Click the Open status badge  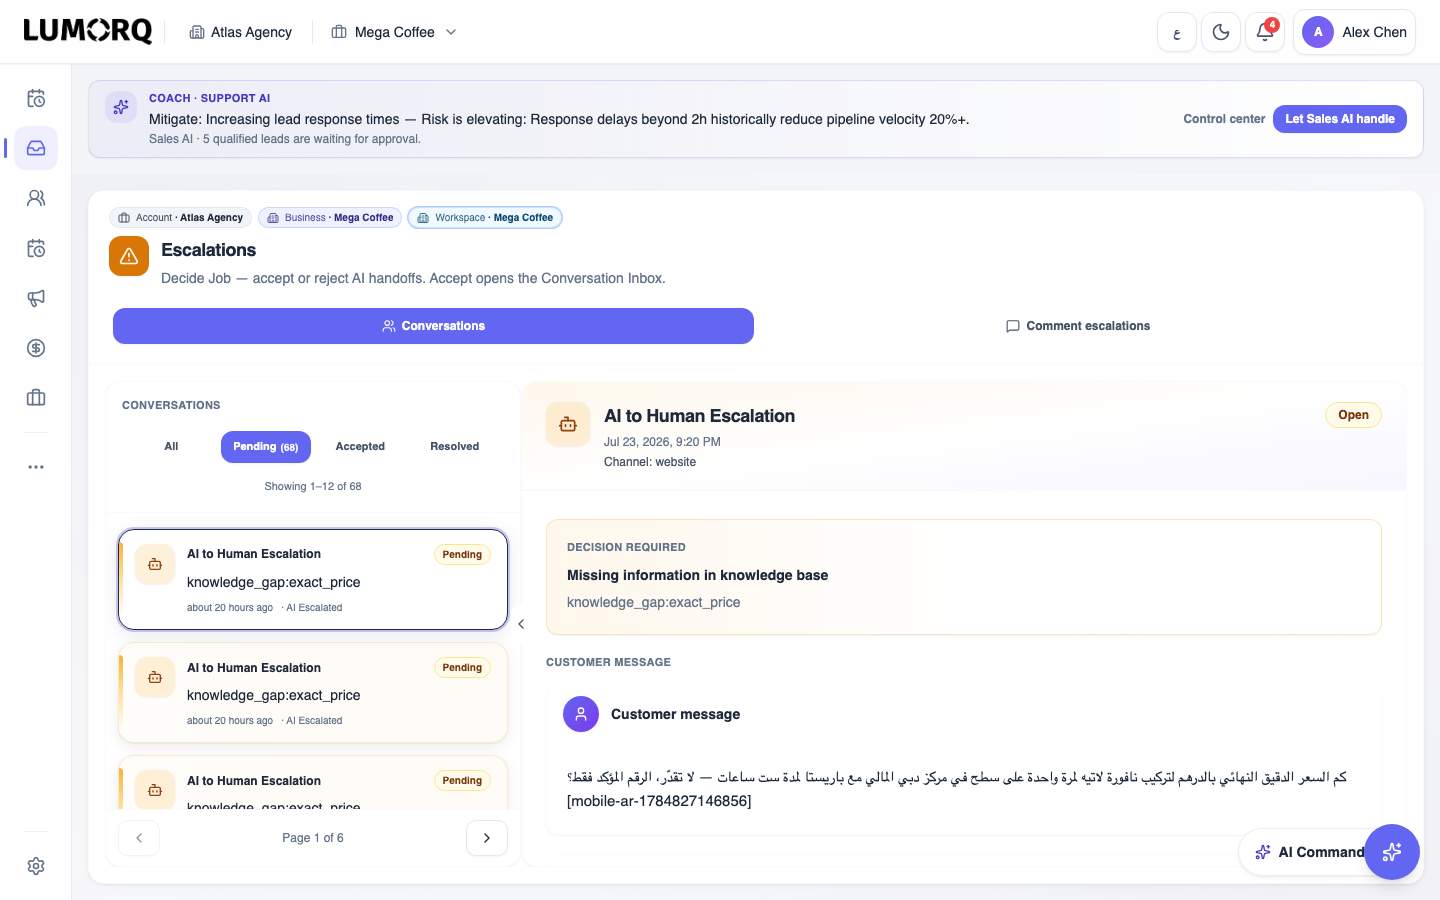[1353, 415]
